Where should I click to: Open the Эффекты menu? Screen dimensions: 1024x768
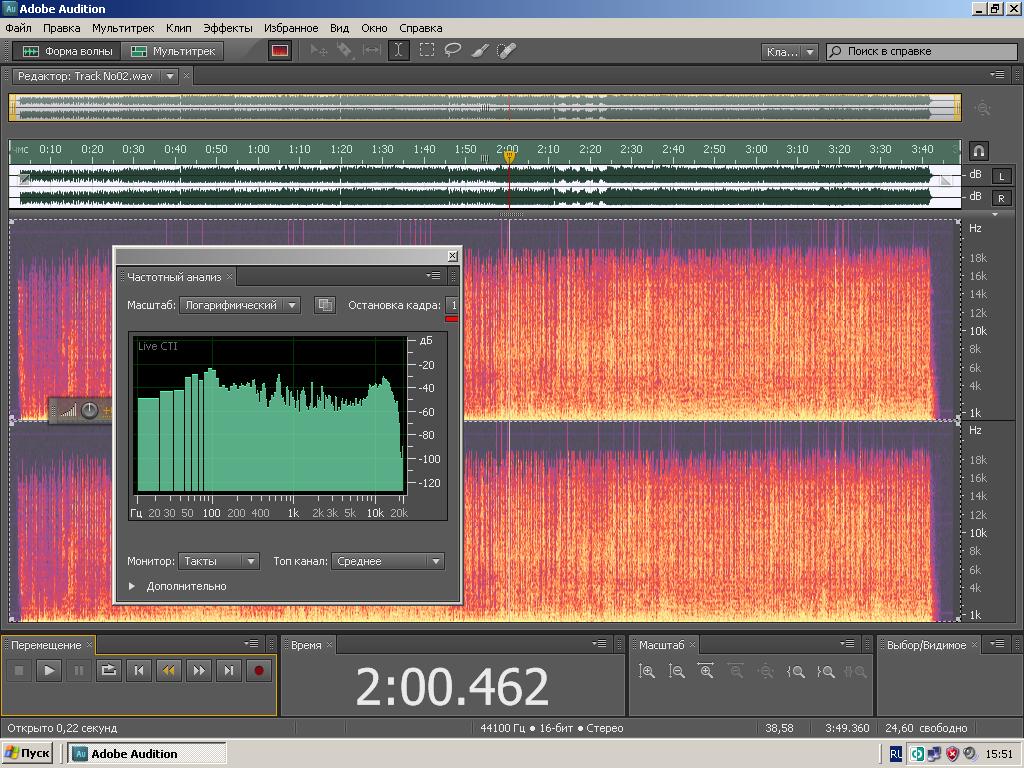(x=228, y=28)
